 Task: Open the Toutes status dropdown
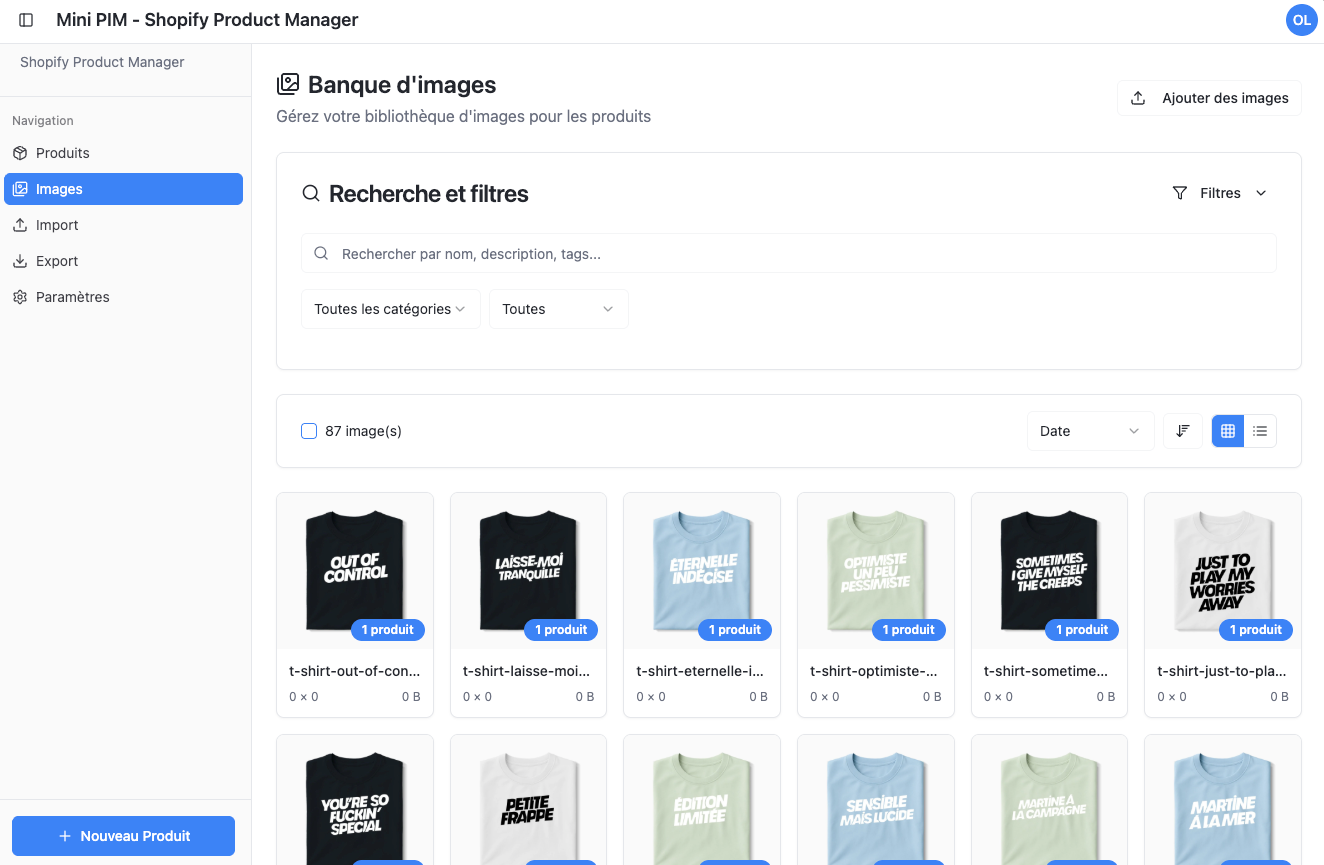pos(558,309)
